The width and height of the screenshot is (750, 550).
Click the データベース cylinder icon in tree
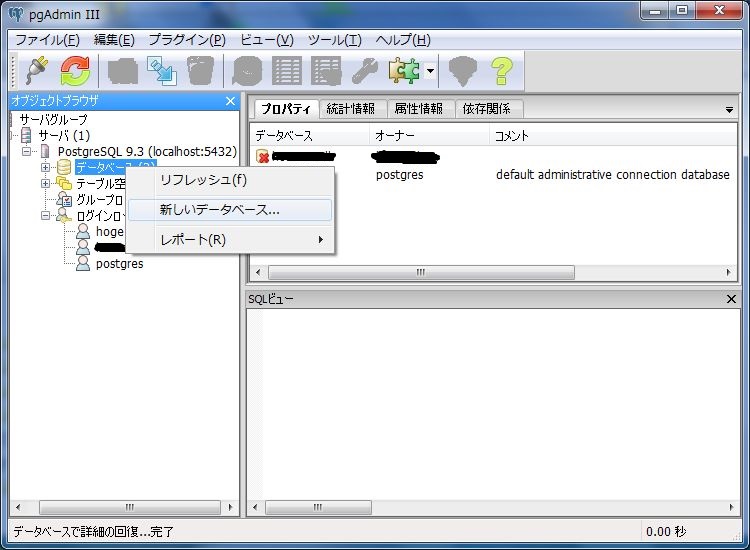64,167
